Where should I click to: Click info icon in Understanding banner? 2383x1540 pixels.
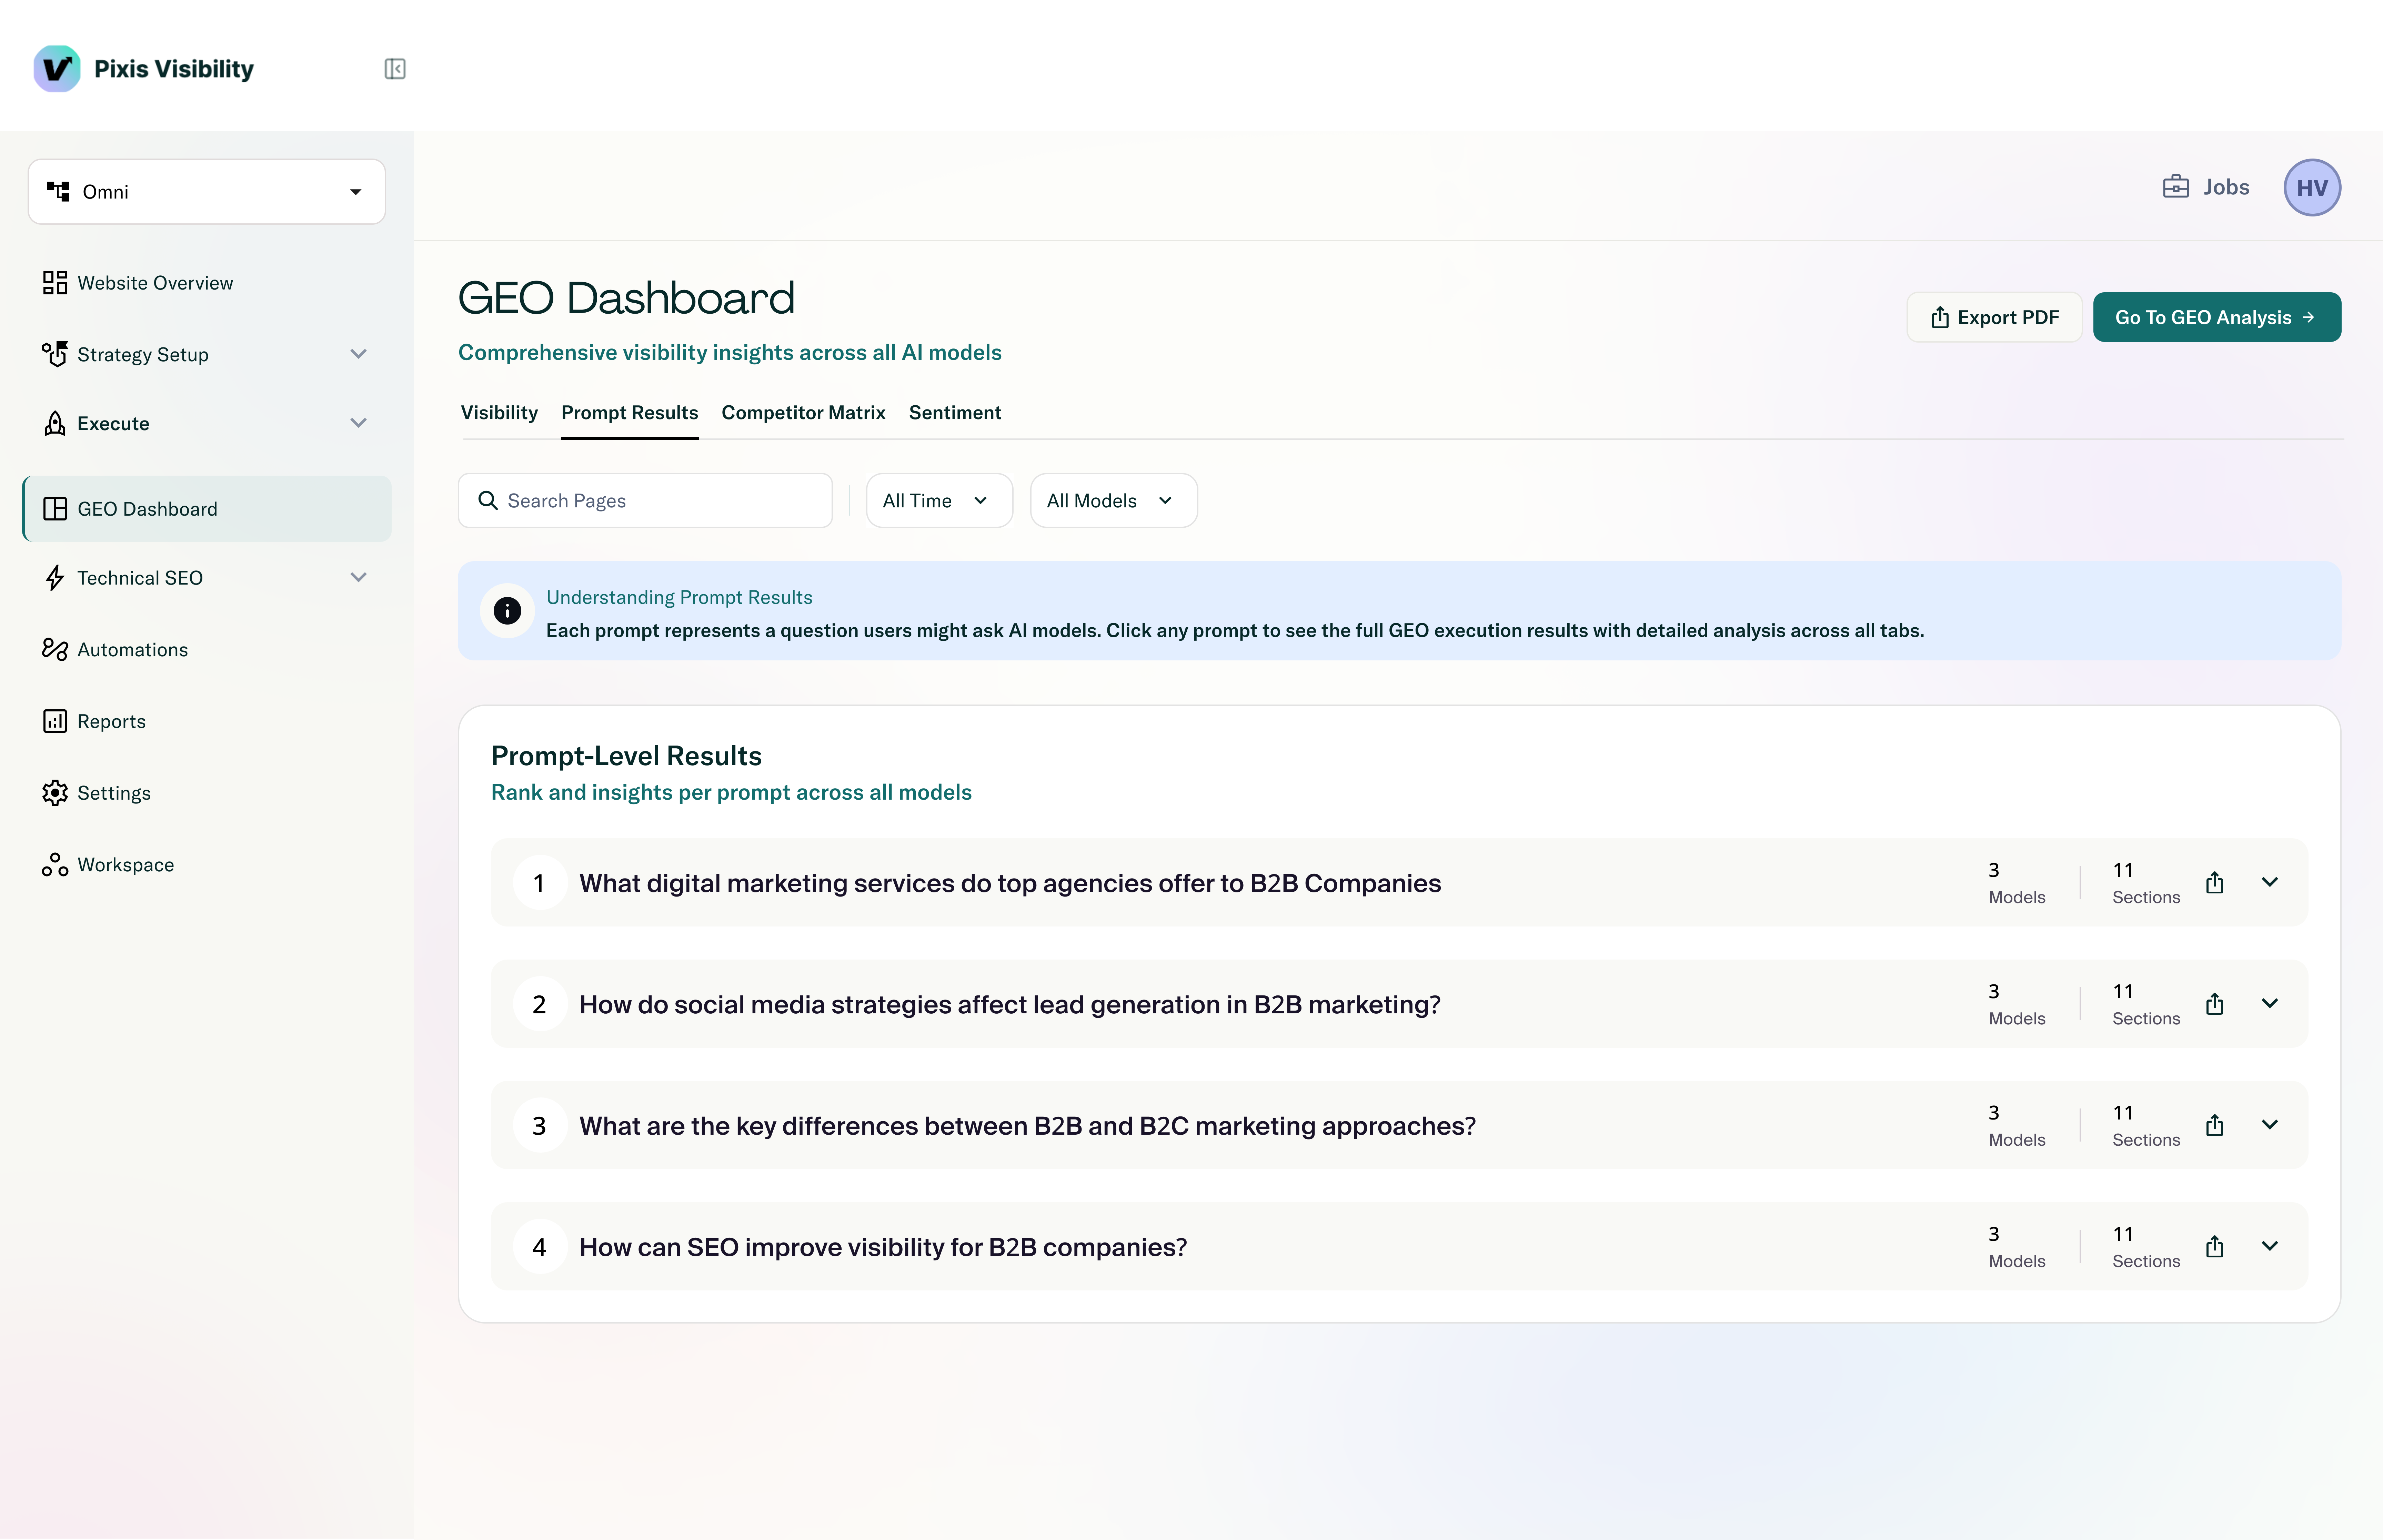click(x=507, y=611)
